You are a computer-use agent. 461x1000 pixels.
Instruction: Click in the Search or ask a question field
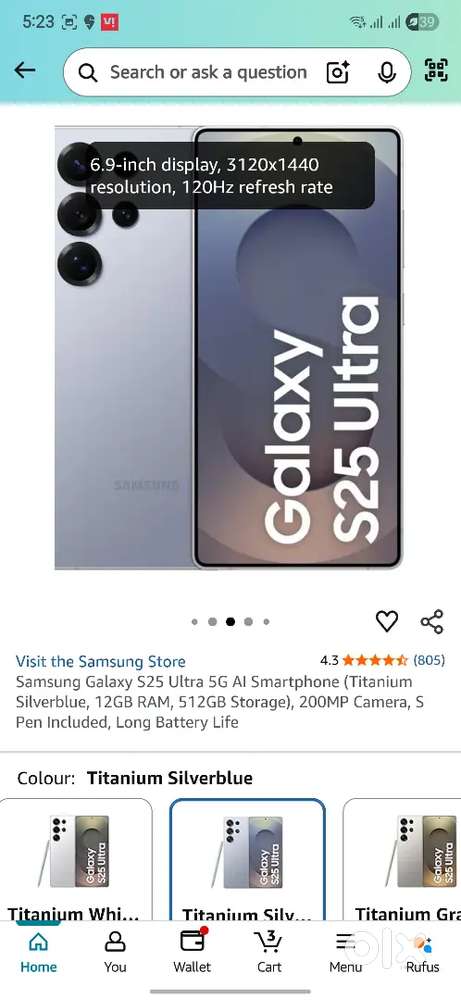point(208,73)
